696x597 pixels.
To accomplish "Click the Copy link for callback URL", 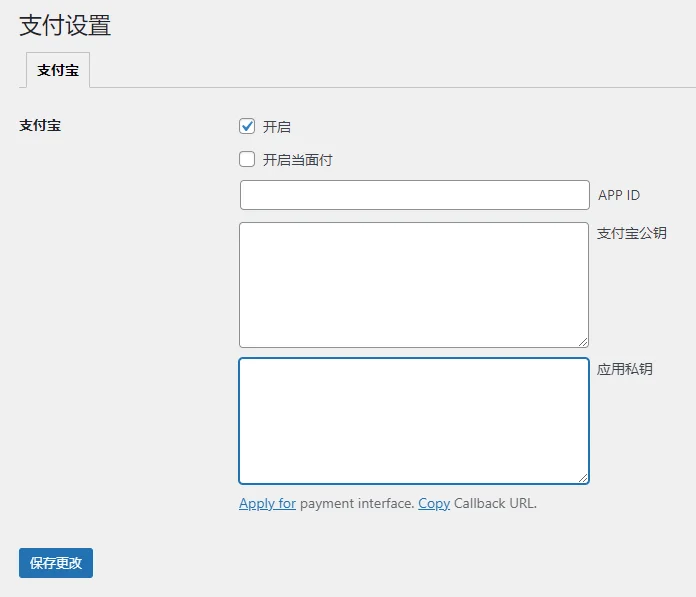I will point(434,504).
